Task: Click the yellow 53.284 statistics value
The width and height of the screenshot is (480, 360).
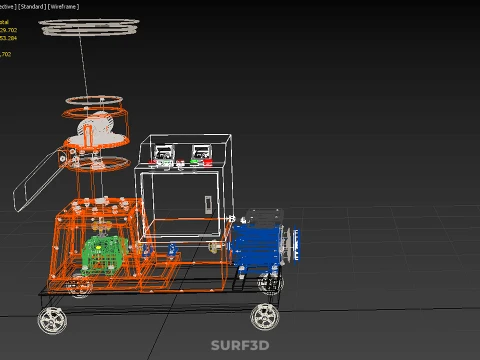Action: click(x=8, y=38)
